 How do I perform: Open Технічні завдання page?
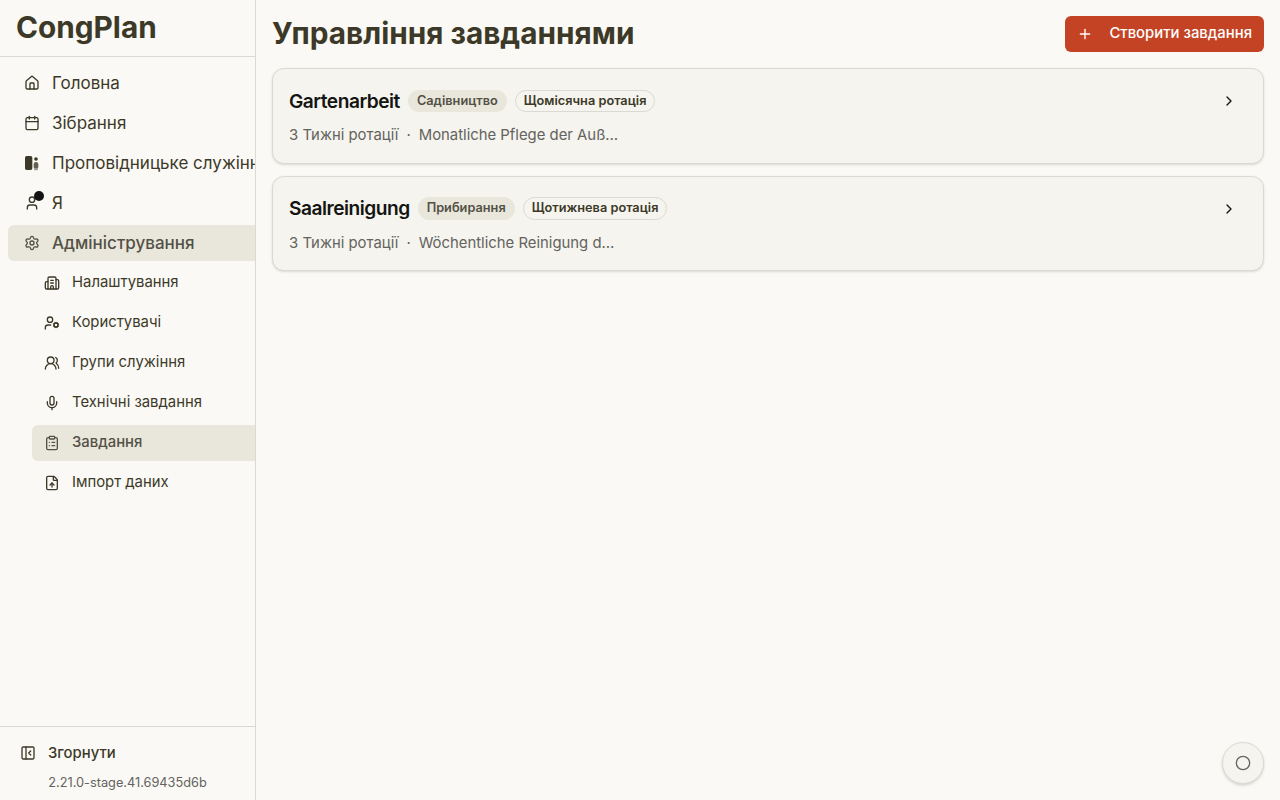tap(144, 403)
